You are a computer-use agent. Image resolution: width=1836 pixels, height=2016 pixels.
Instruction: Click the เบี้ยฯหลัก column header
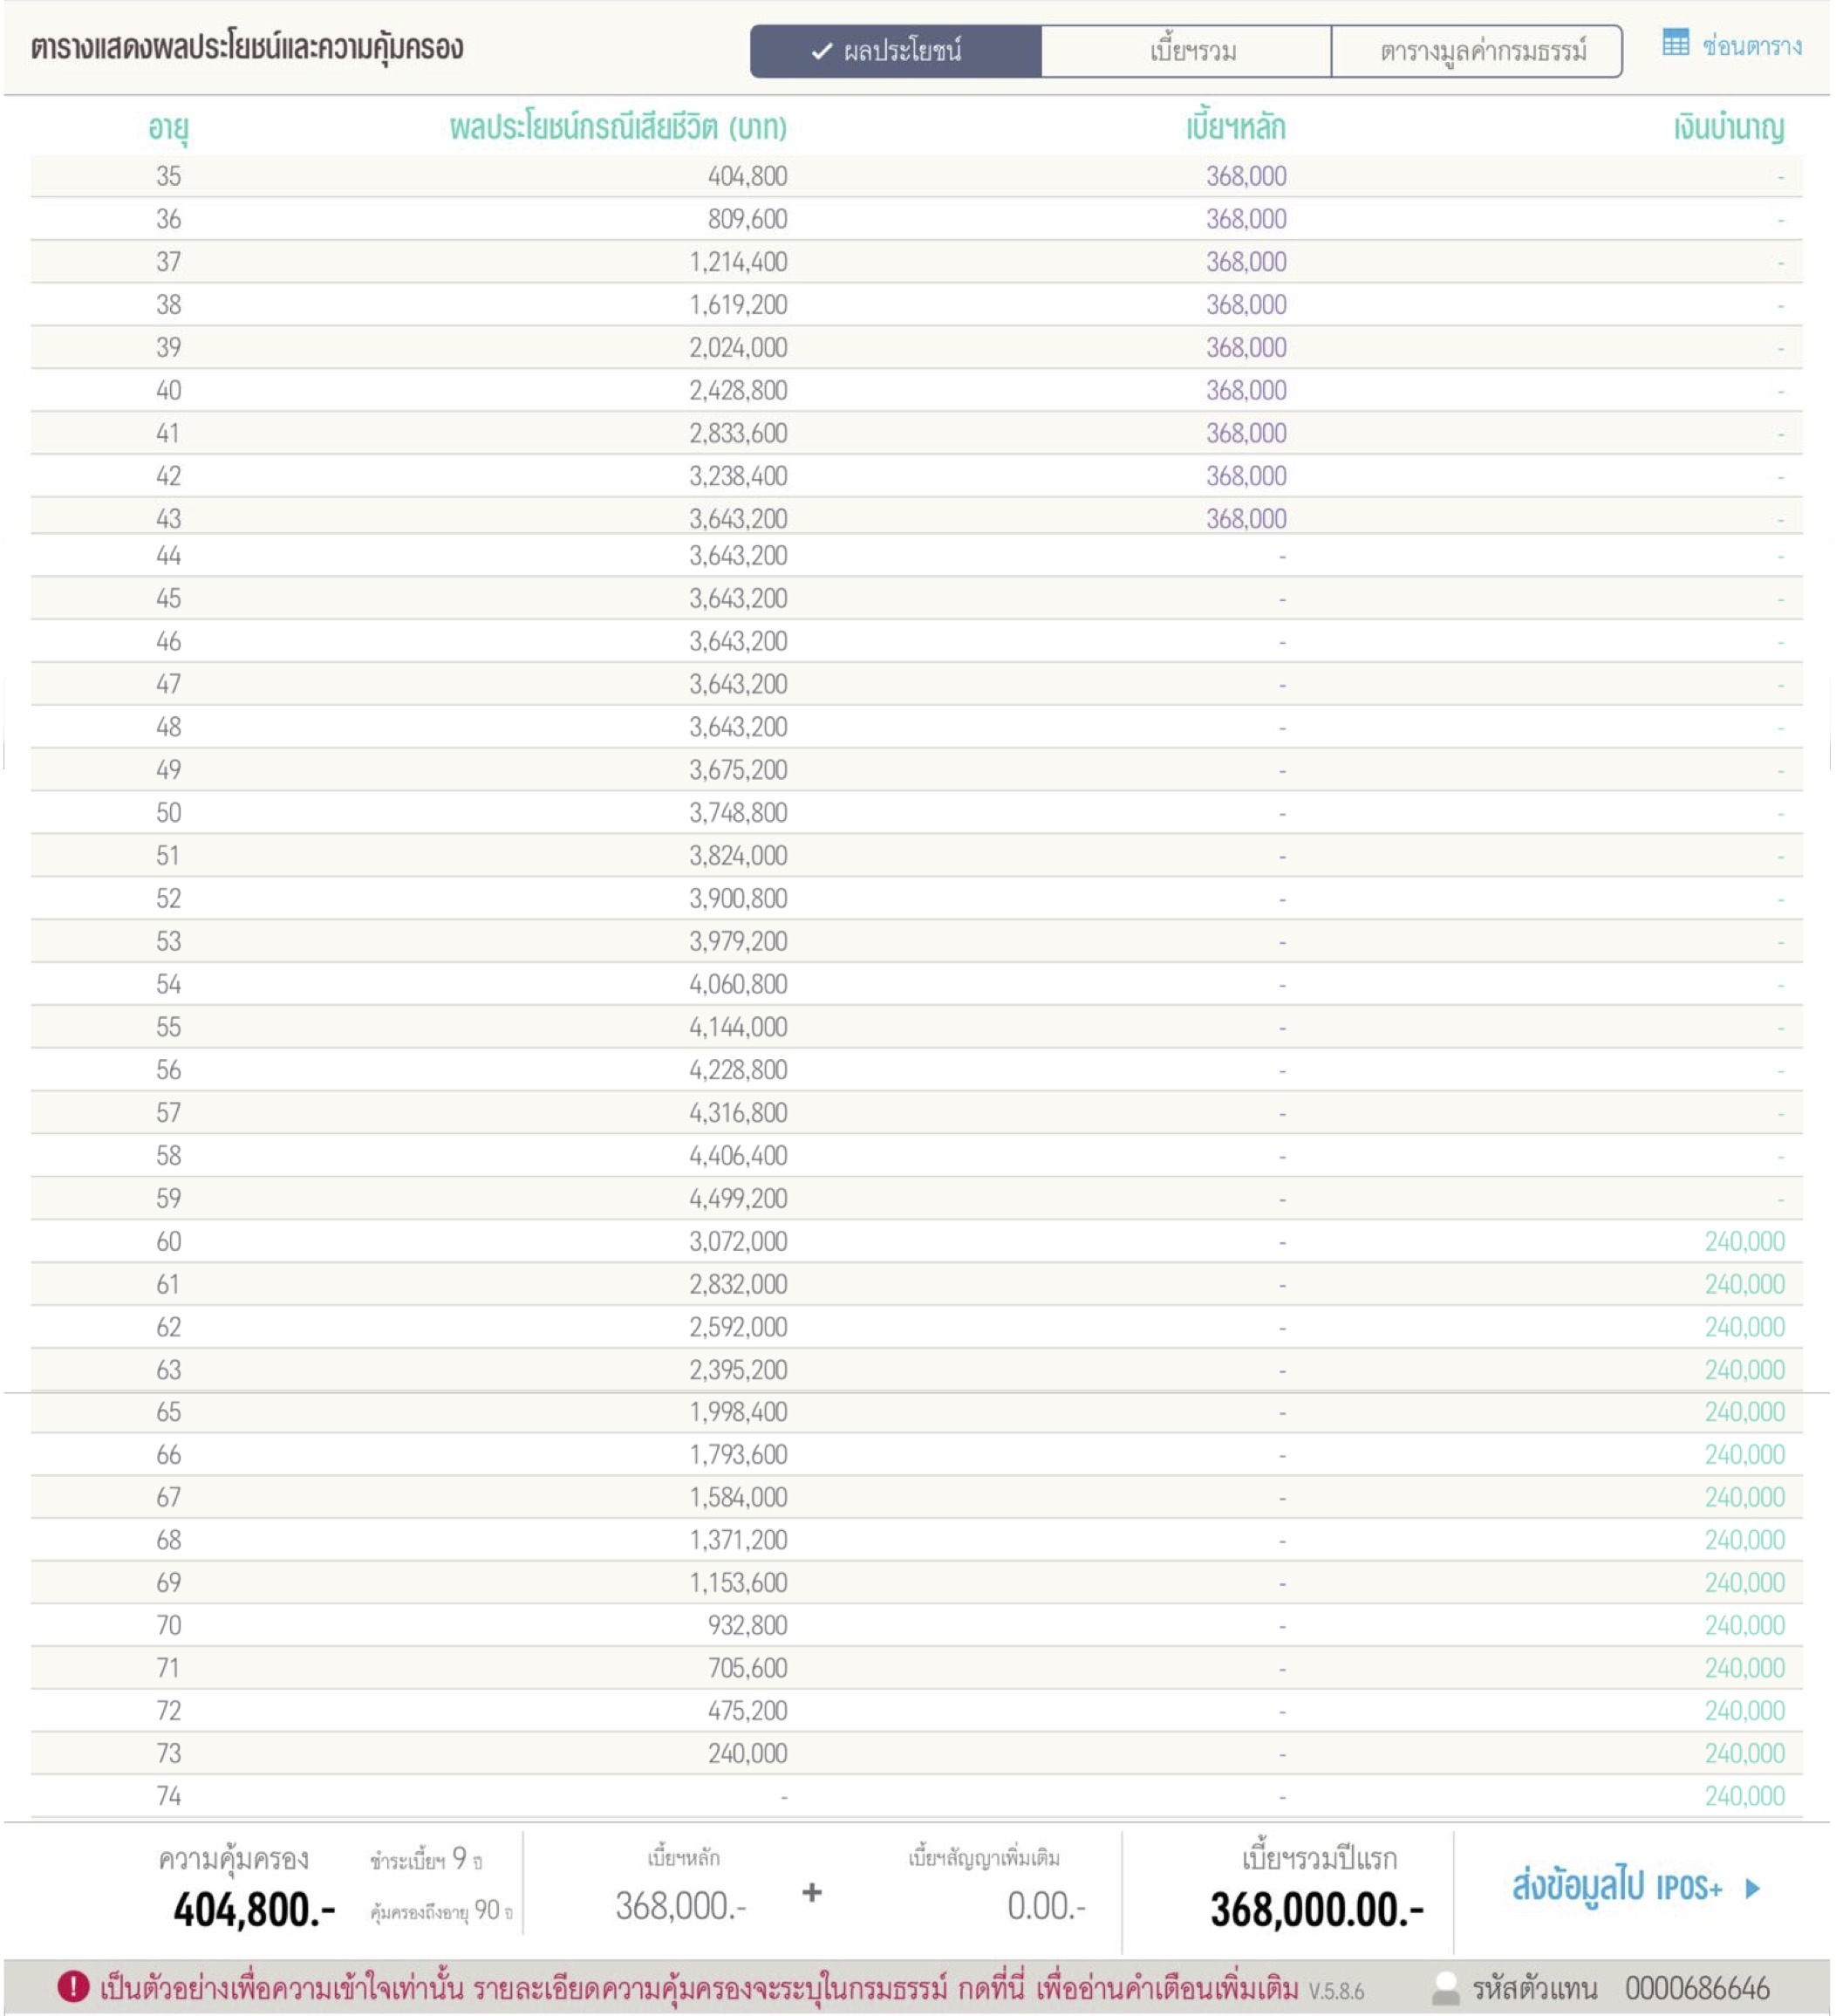click(x=1235, y=128)
